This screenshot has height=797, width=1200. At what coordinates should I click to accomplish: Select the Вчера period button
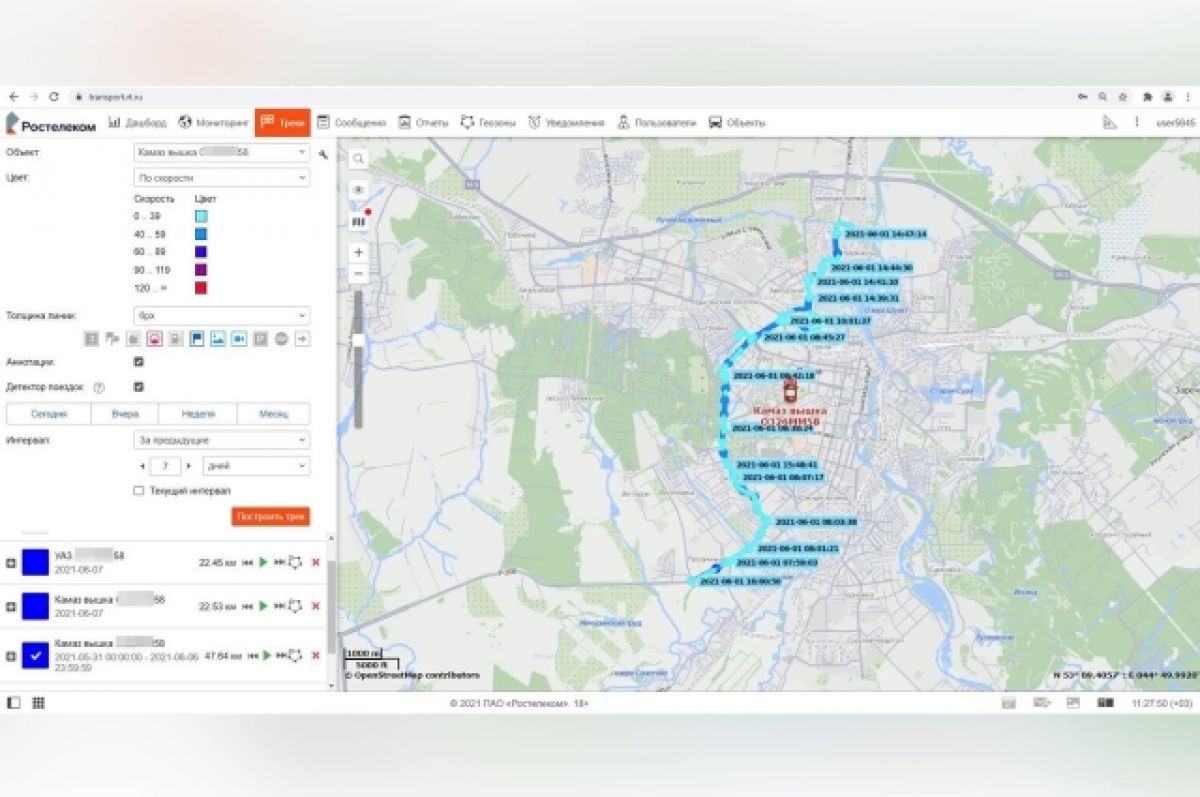[x=125, y=414]
